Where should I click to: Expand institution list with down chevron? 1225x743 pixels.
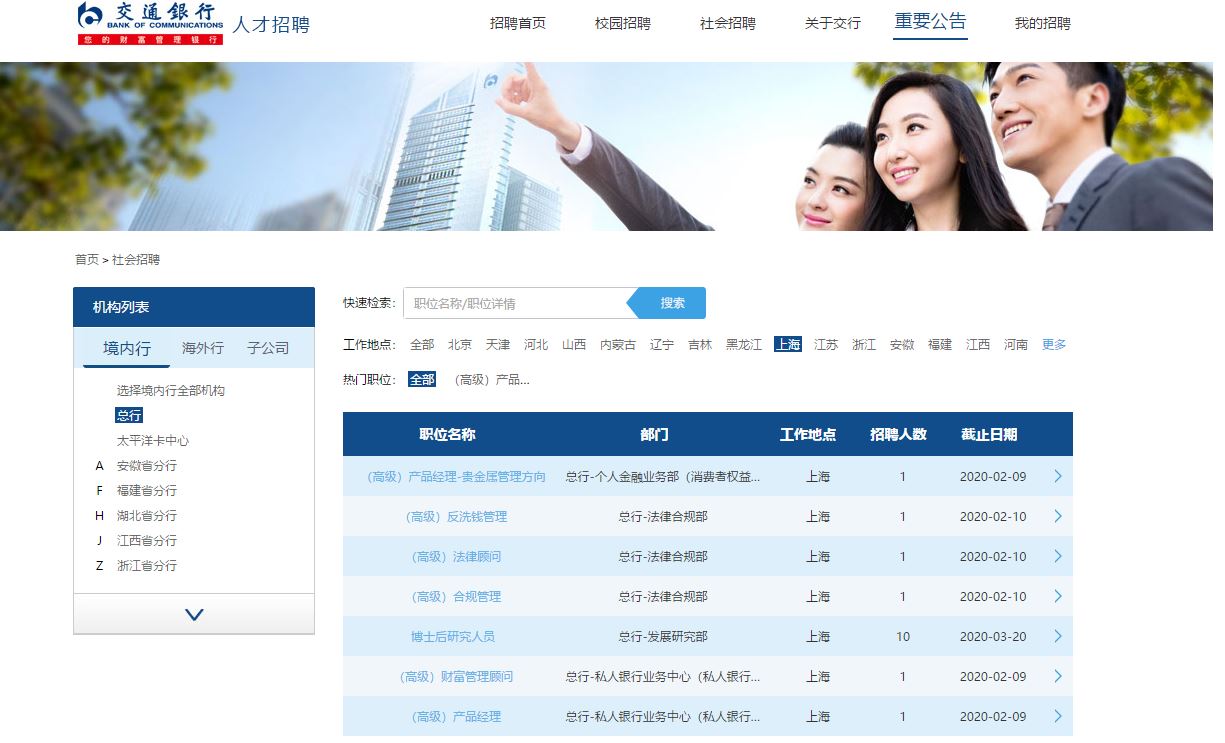(194, 614)
